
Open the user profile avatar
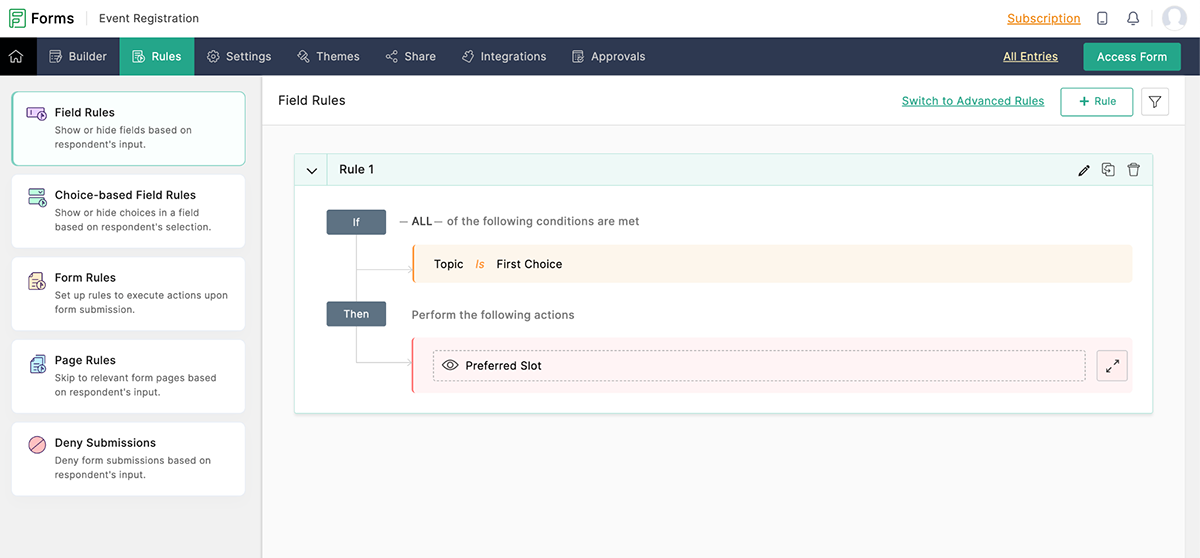1173,19
